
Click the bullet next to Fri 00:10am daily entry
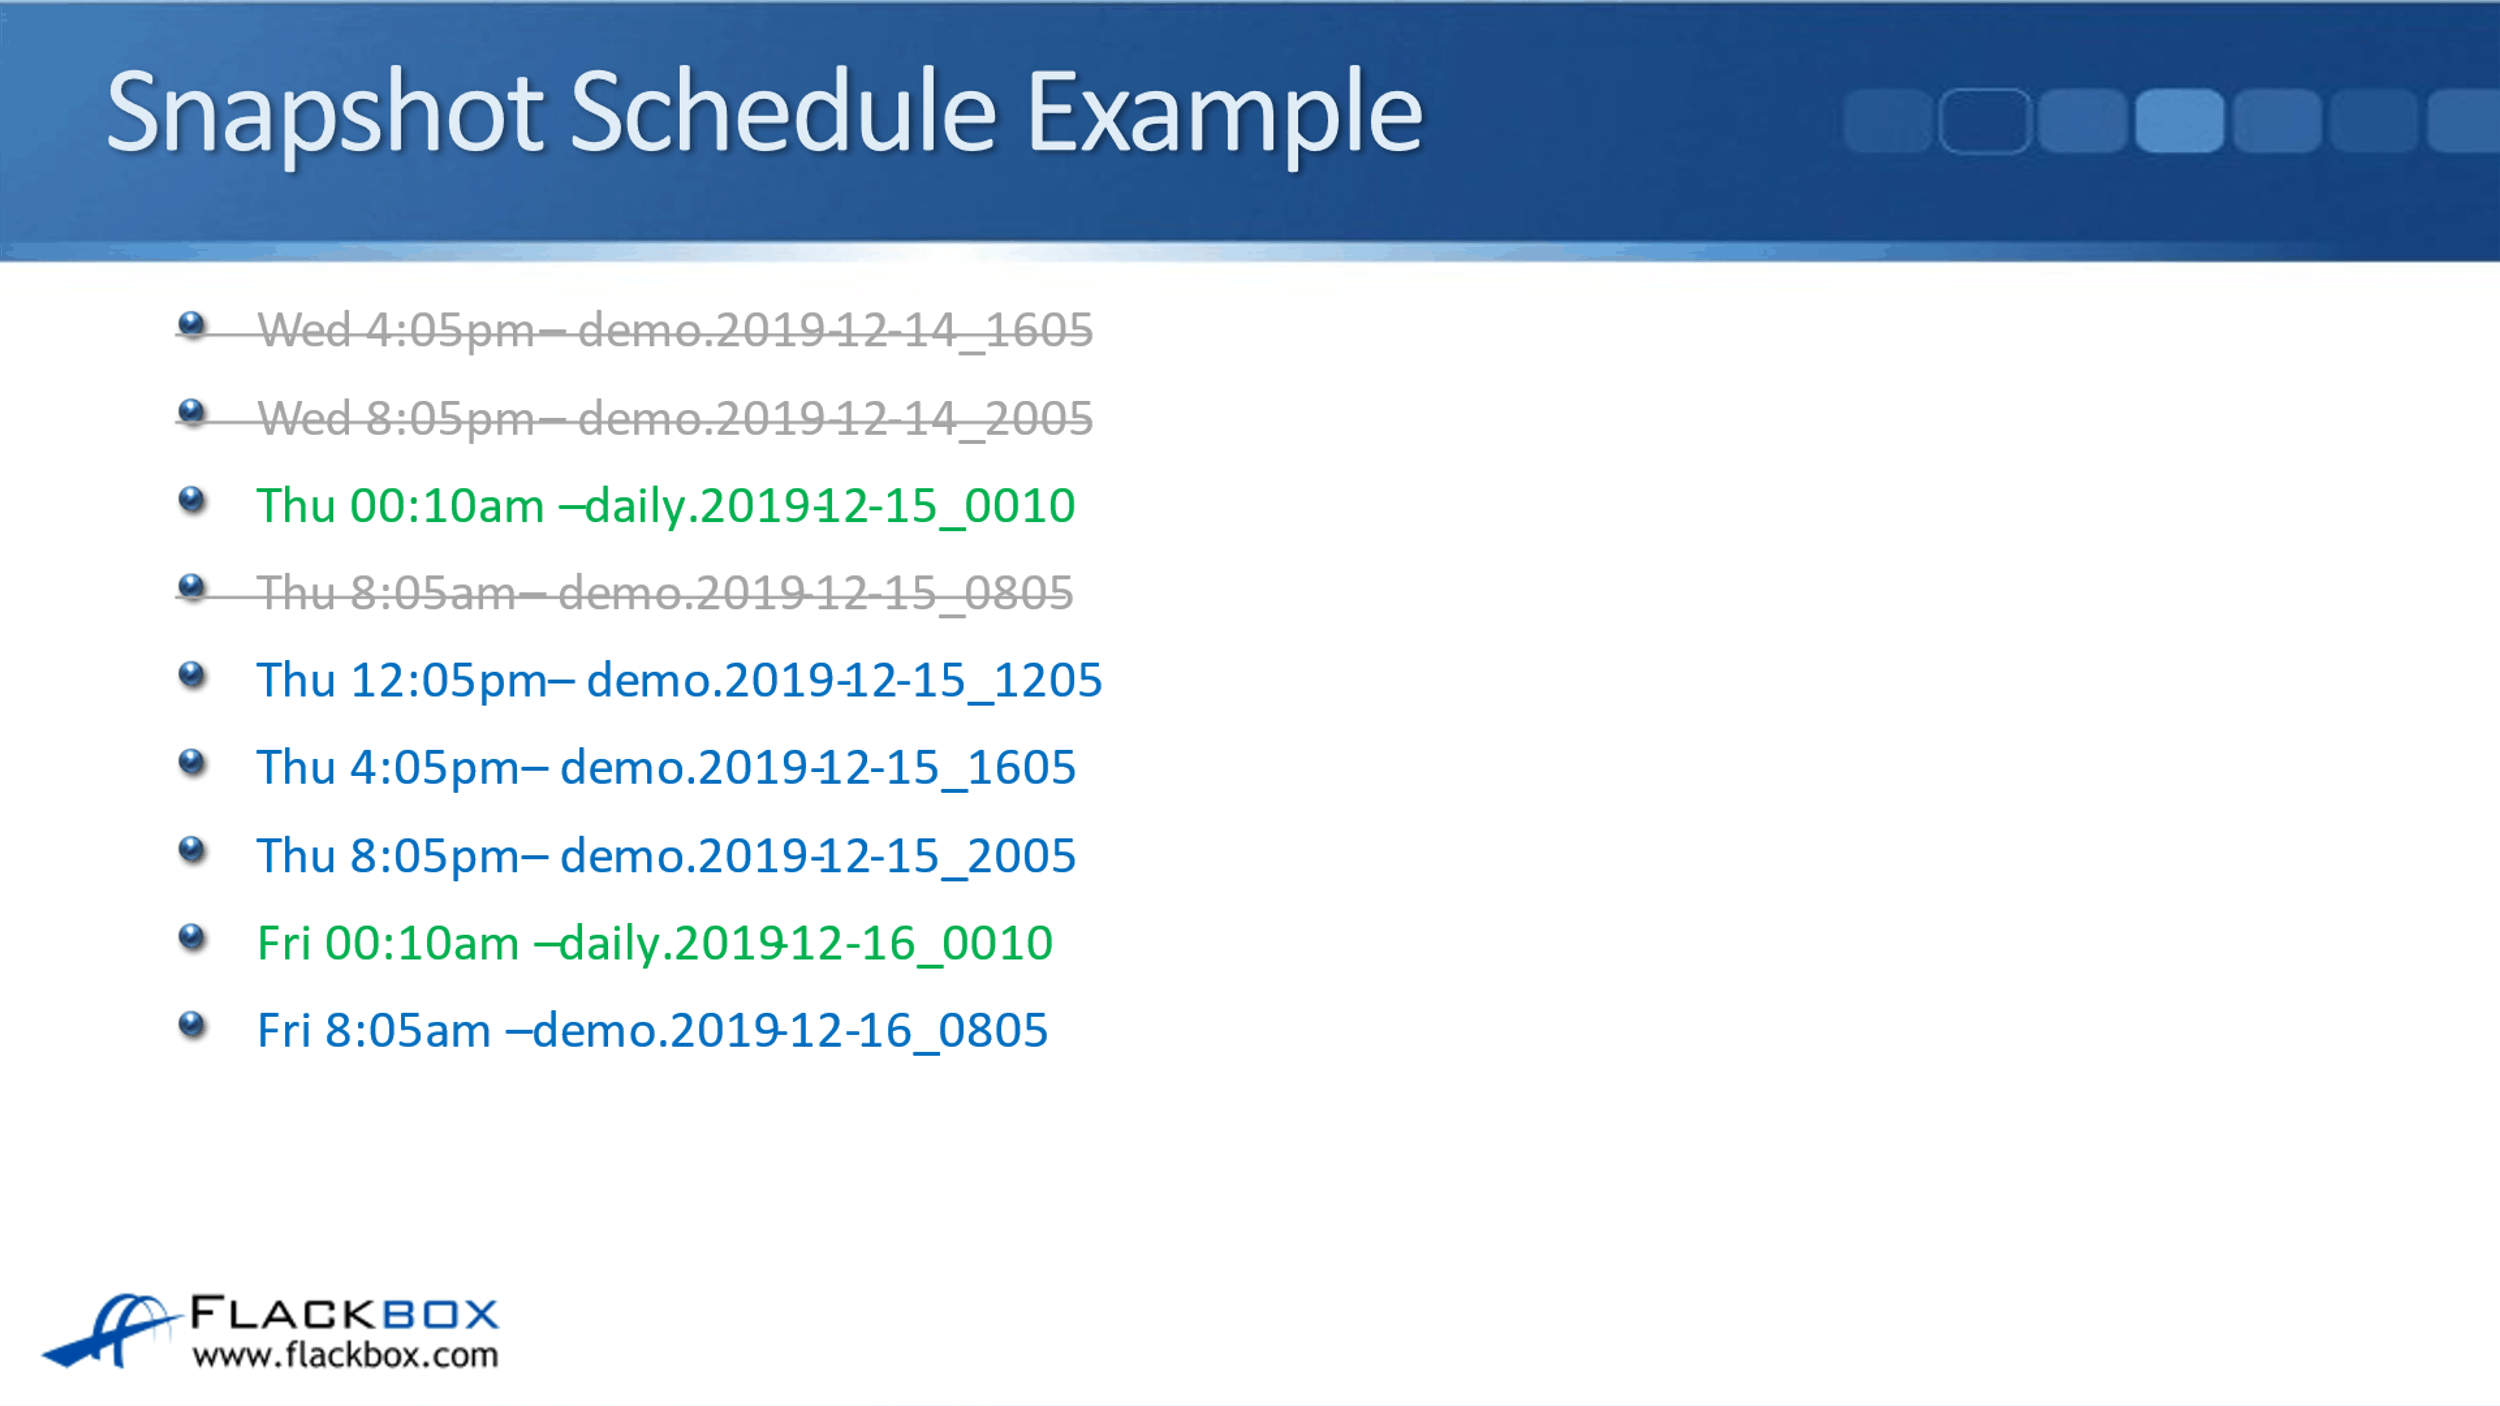[191, 937]
